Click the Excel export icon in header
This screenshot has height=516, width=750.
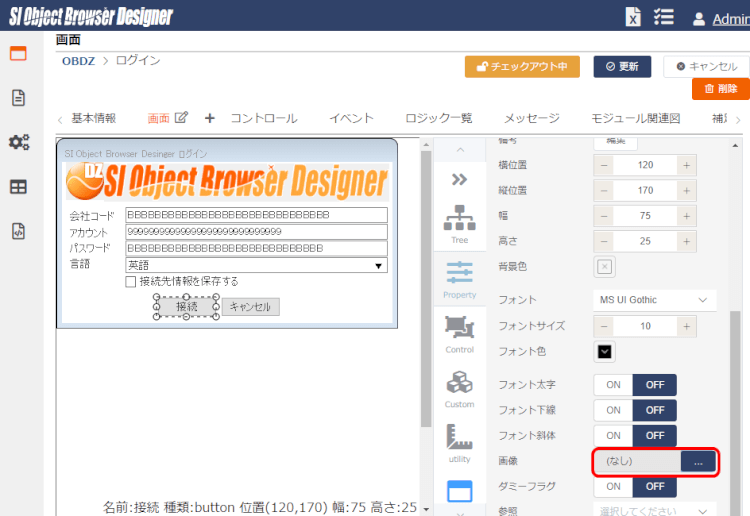[x=633, y=17]
